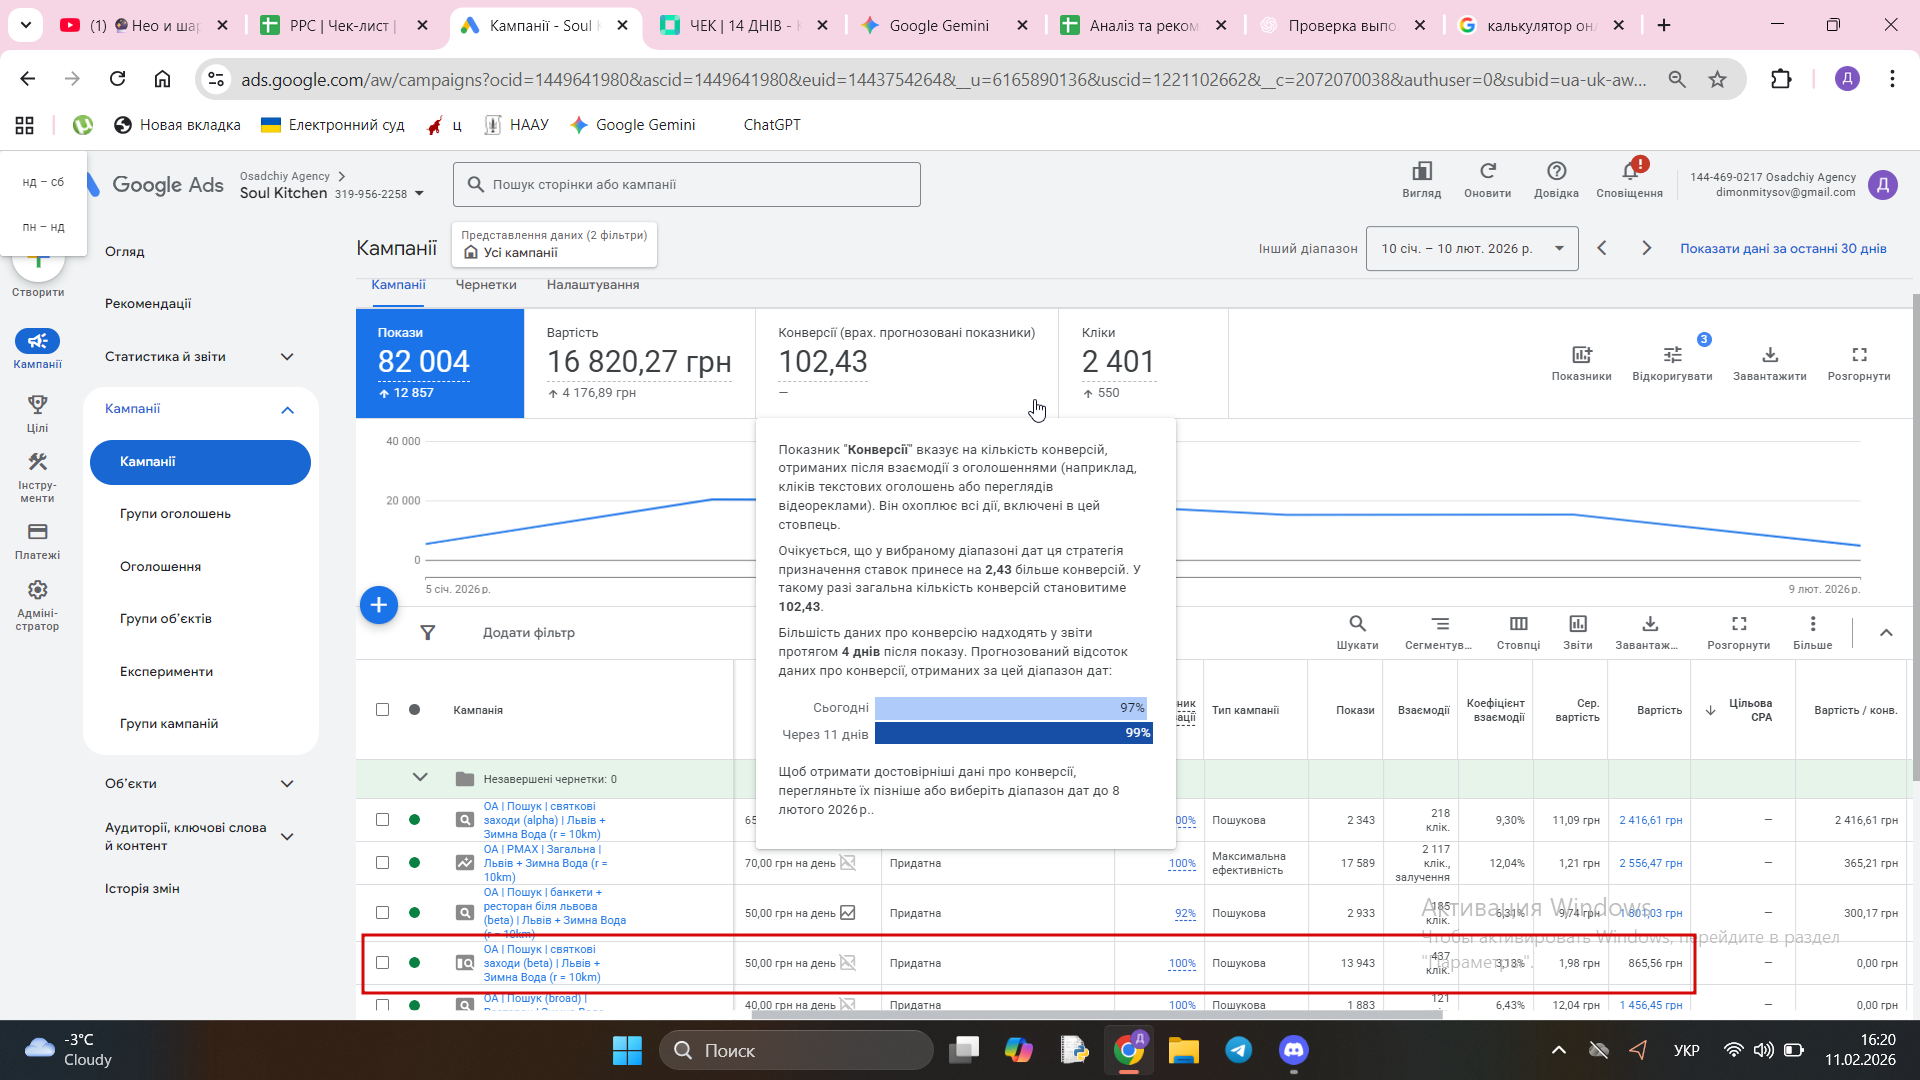The width and height of the screenshot is (1920, 1080).
Task: Expand Статистика й звіти section
Action: coord(286,357)
